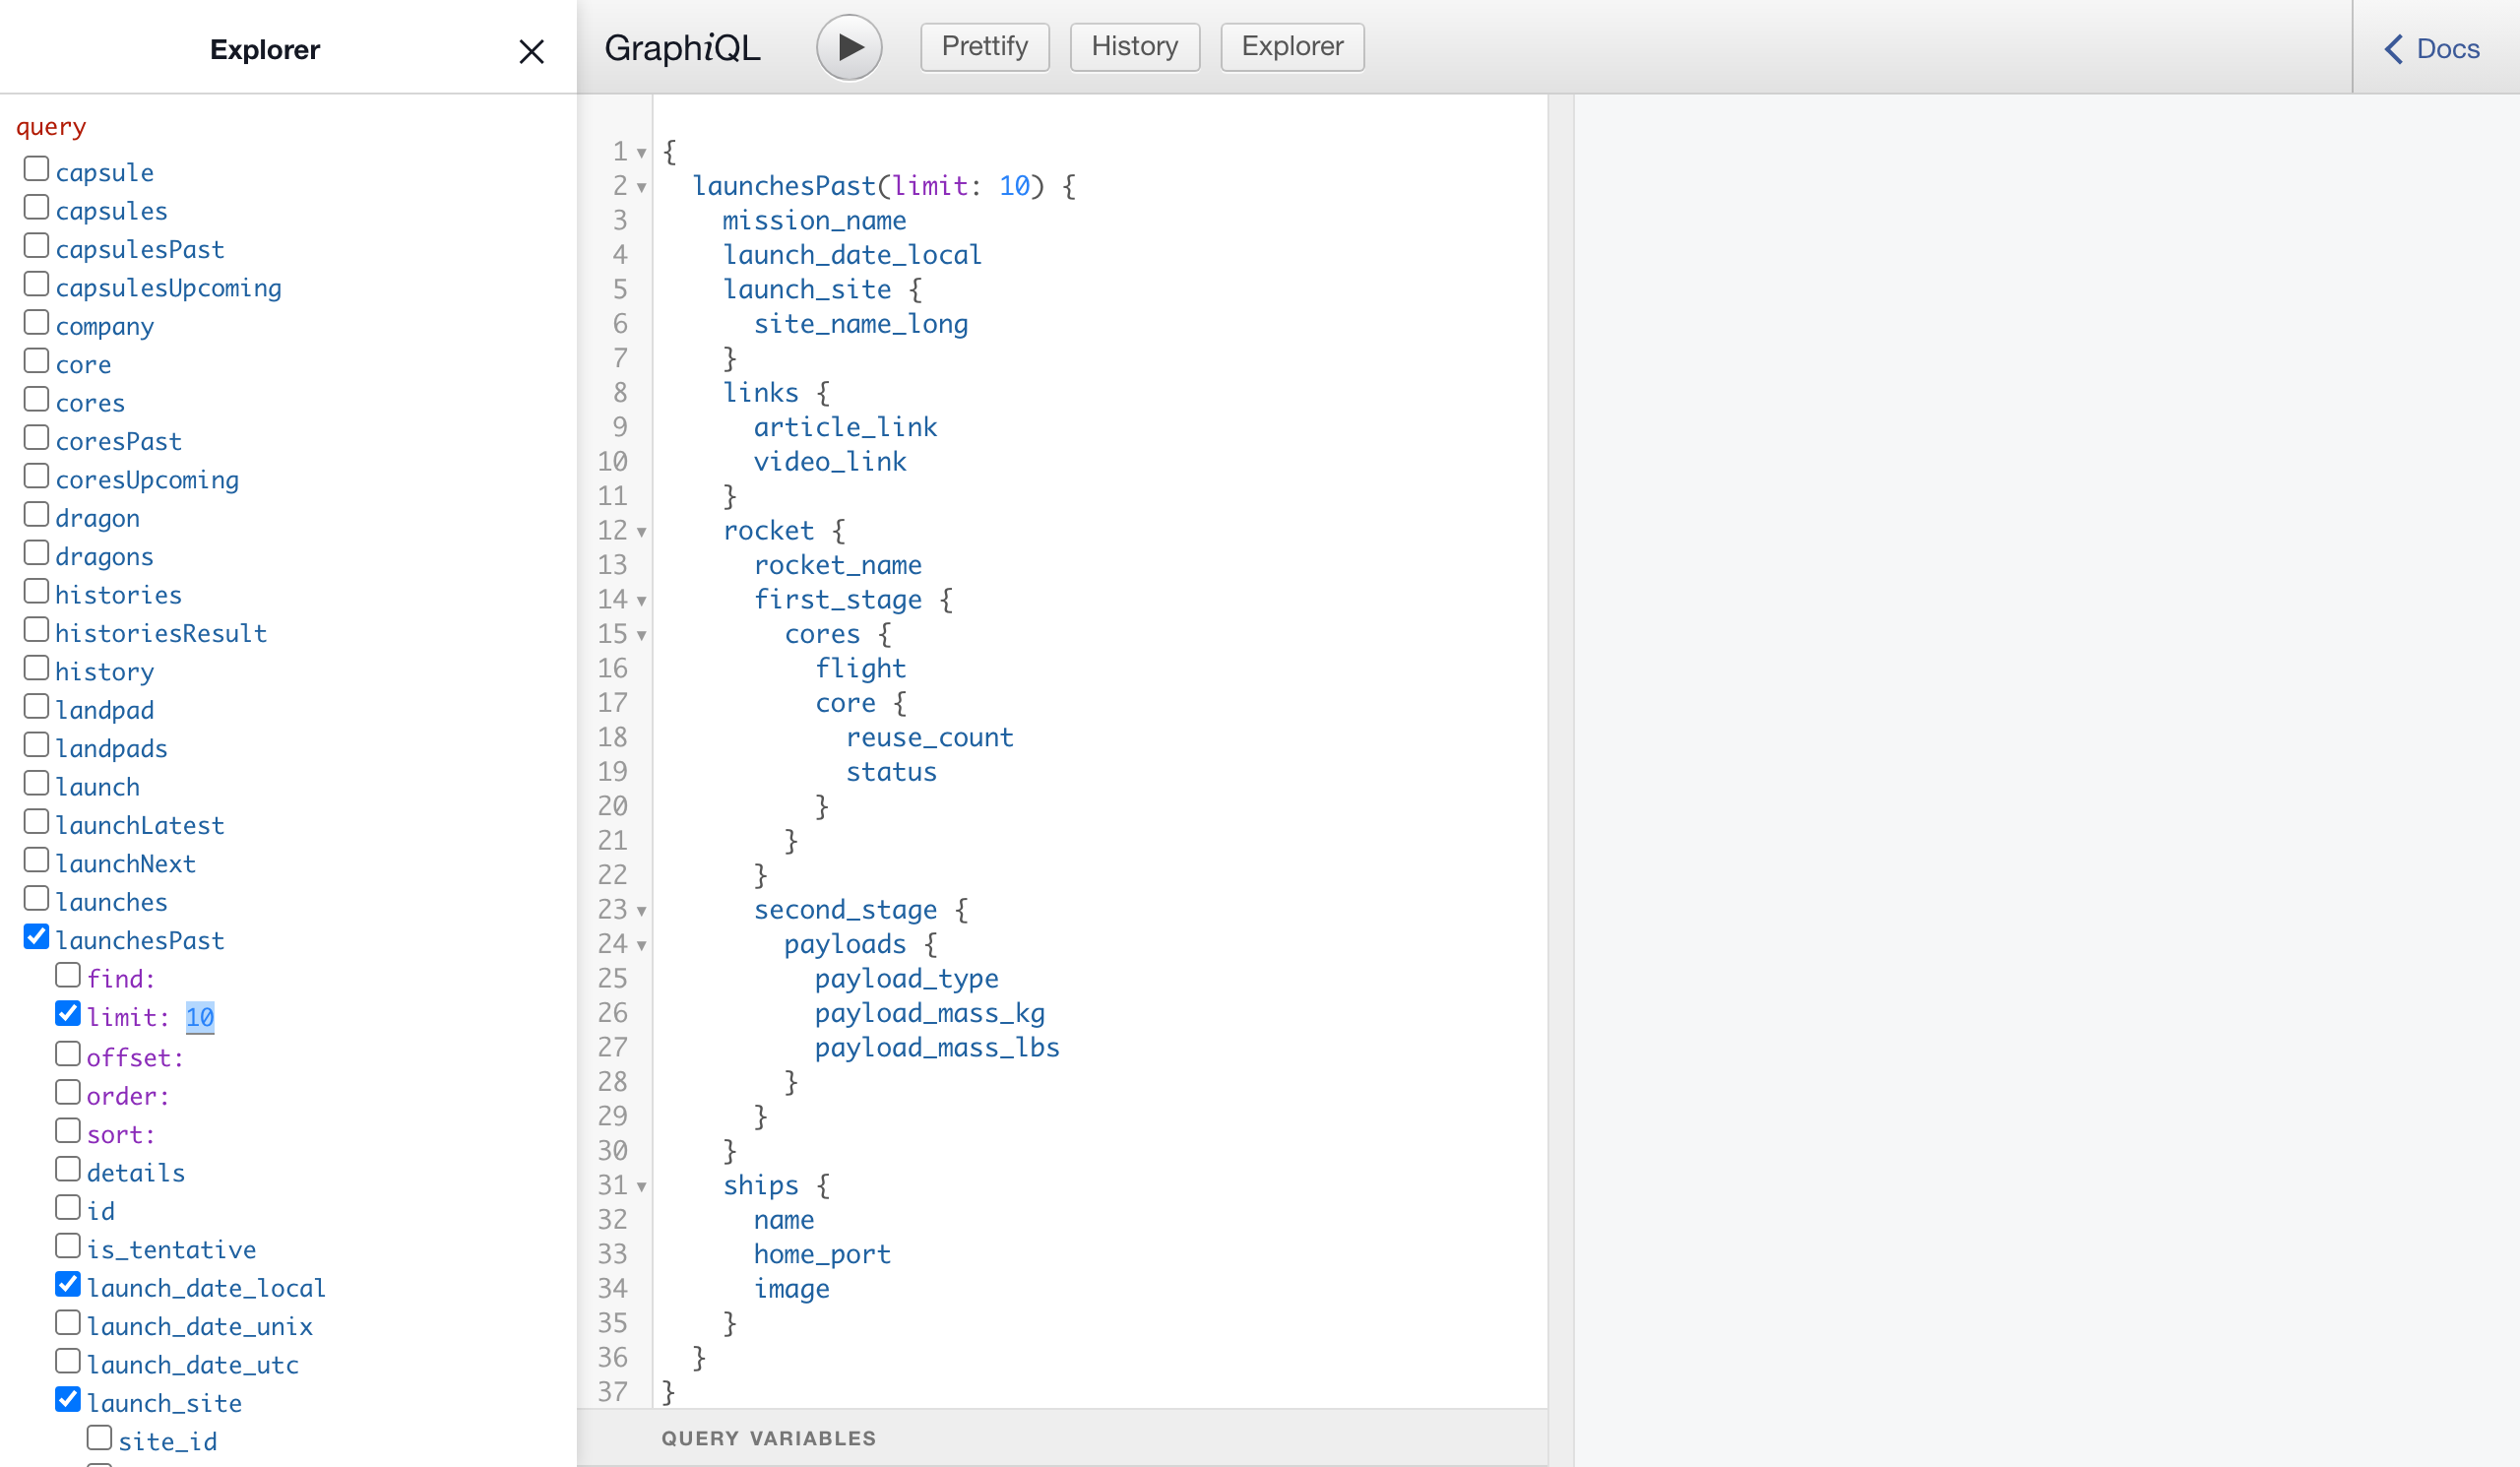Check the id field checkbox
This screenshot has height=1467, width=2520.
click(68, 1207)
